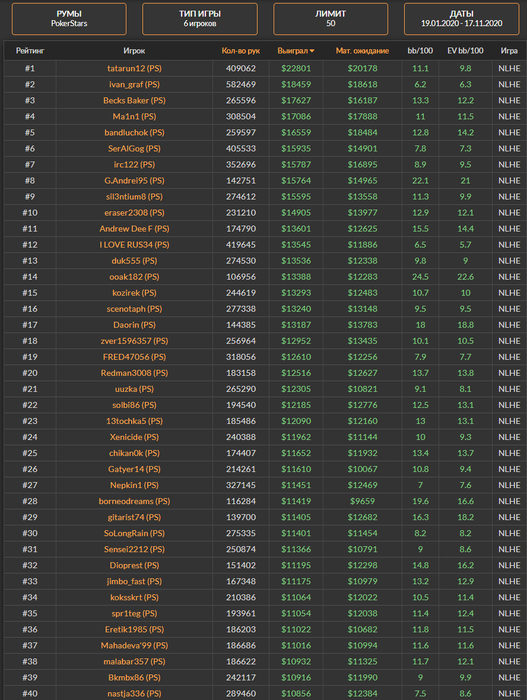Viewport: 527px width, 700px height.
Task: Open player koksskrt (PS)
Action: point(134,598)
